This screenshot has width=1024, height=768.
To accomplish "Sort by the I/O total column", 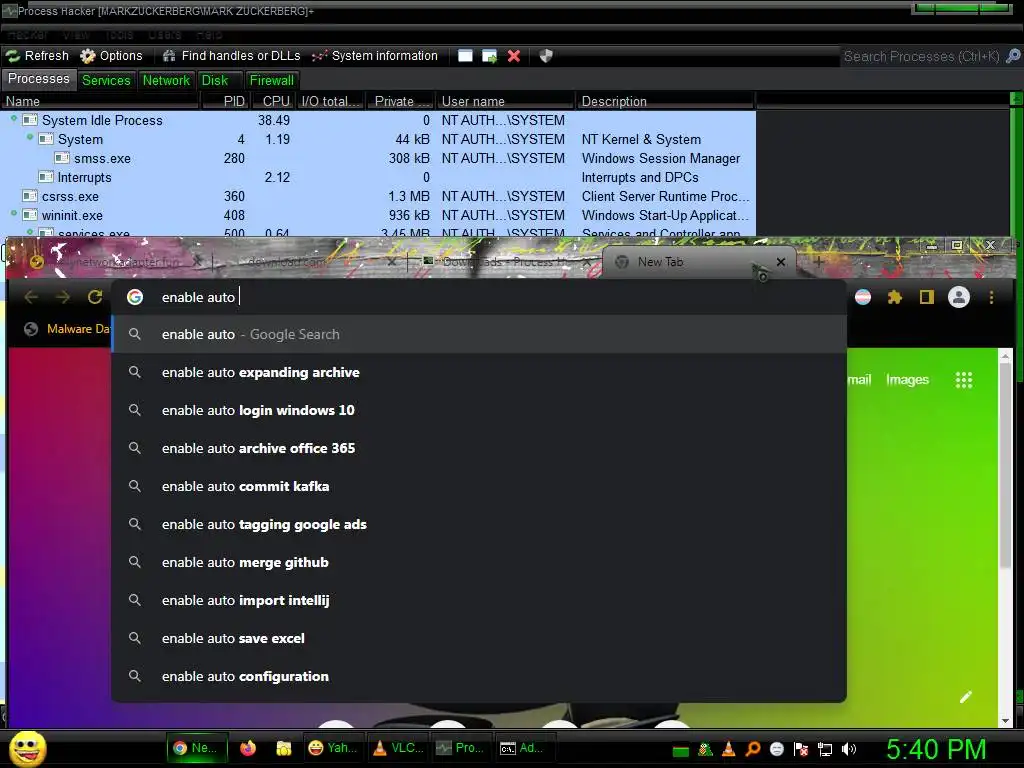I will click(330, 101).
